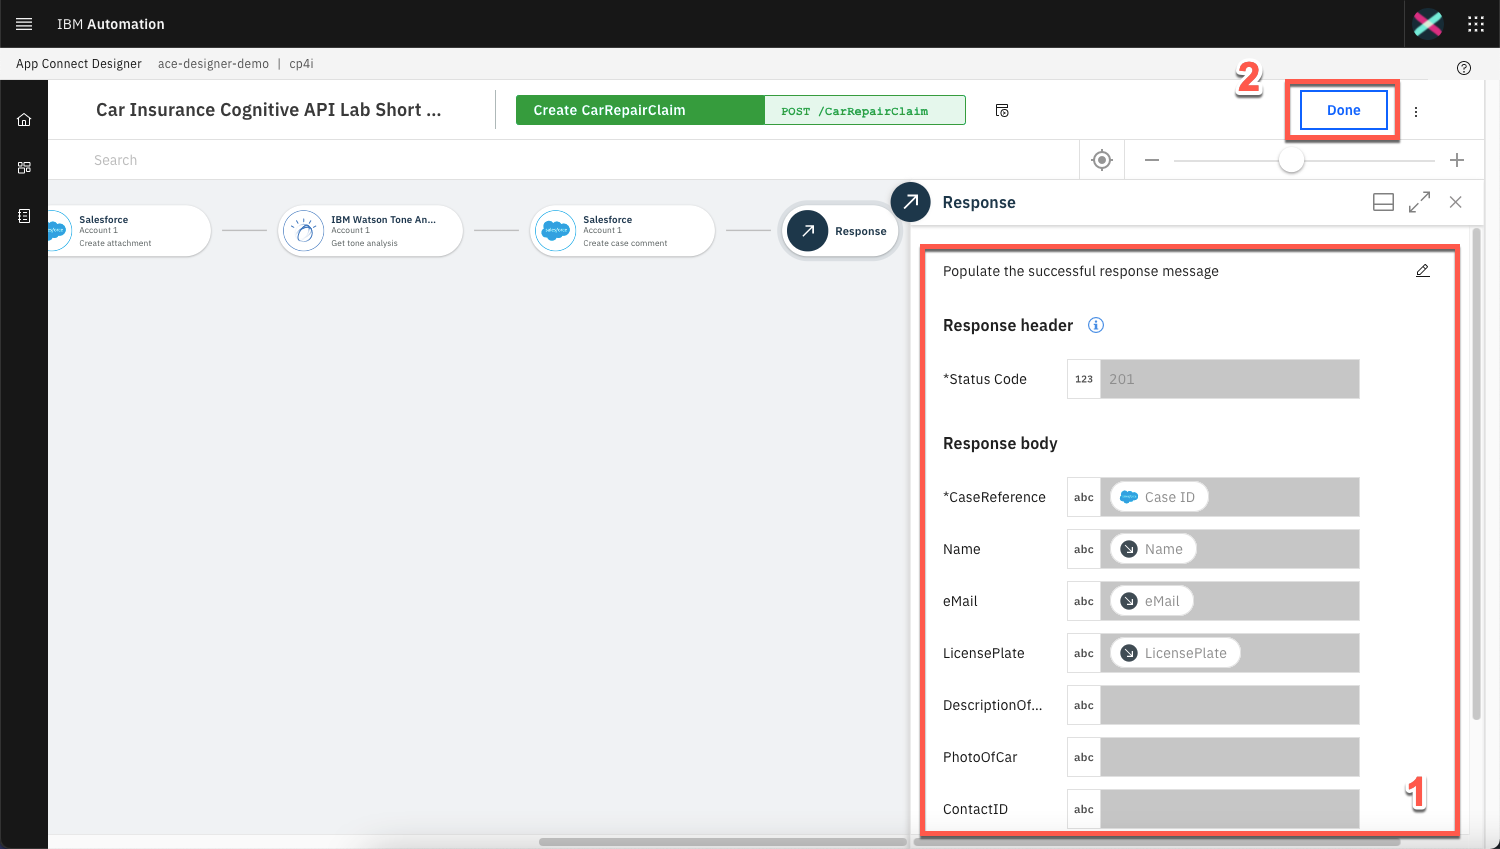Click the colorful Cloud Pak logo icon
The image size is (1500, 849).
(1428, 24)
